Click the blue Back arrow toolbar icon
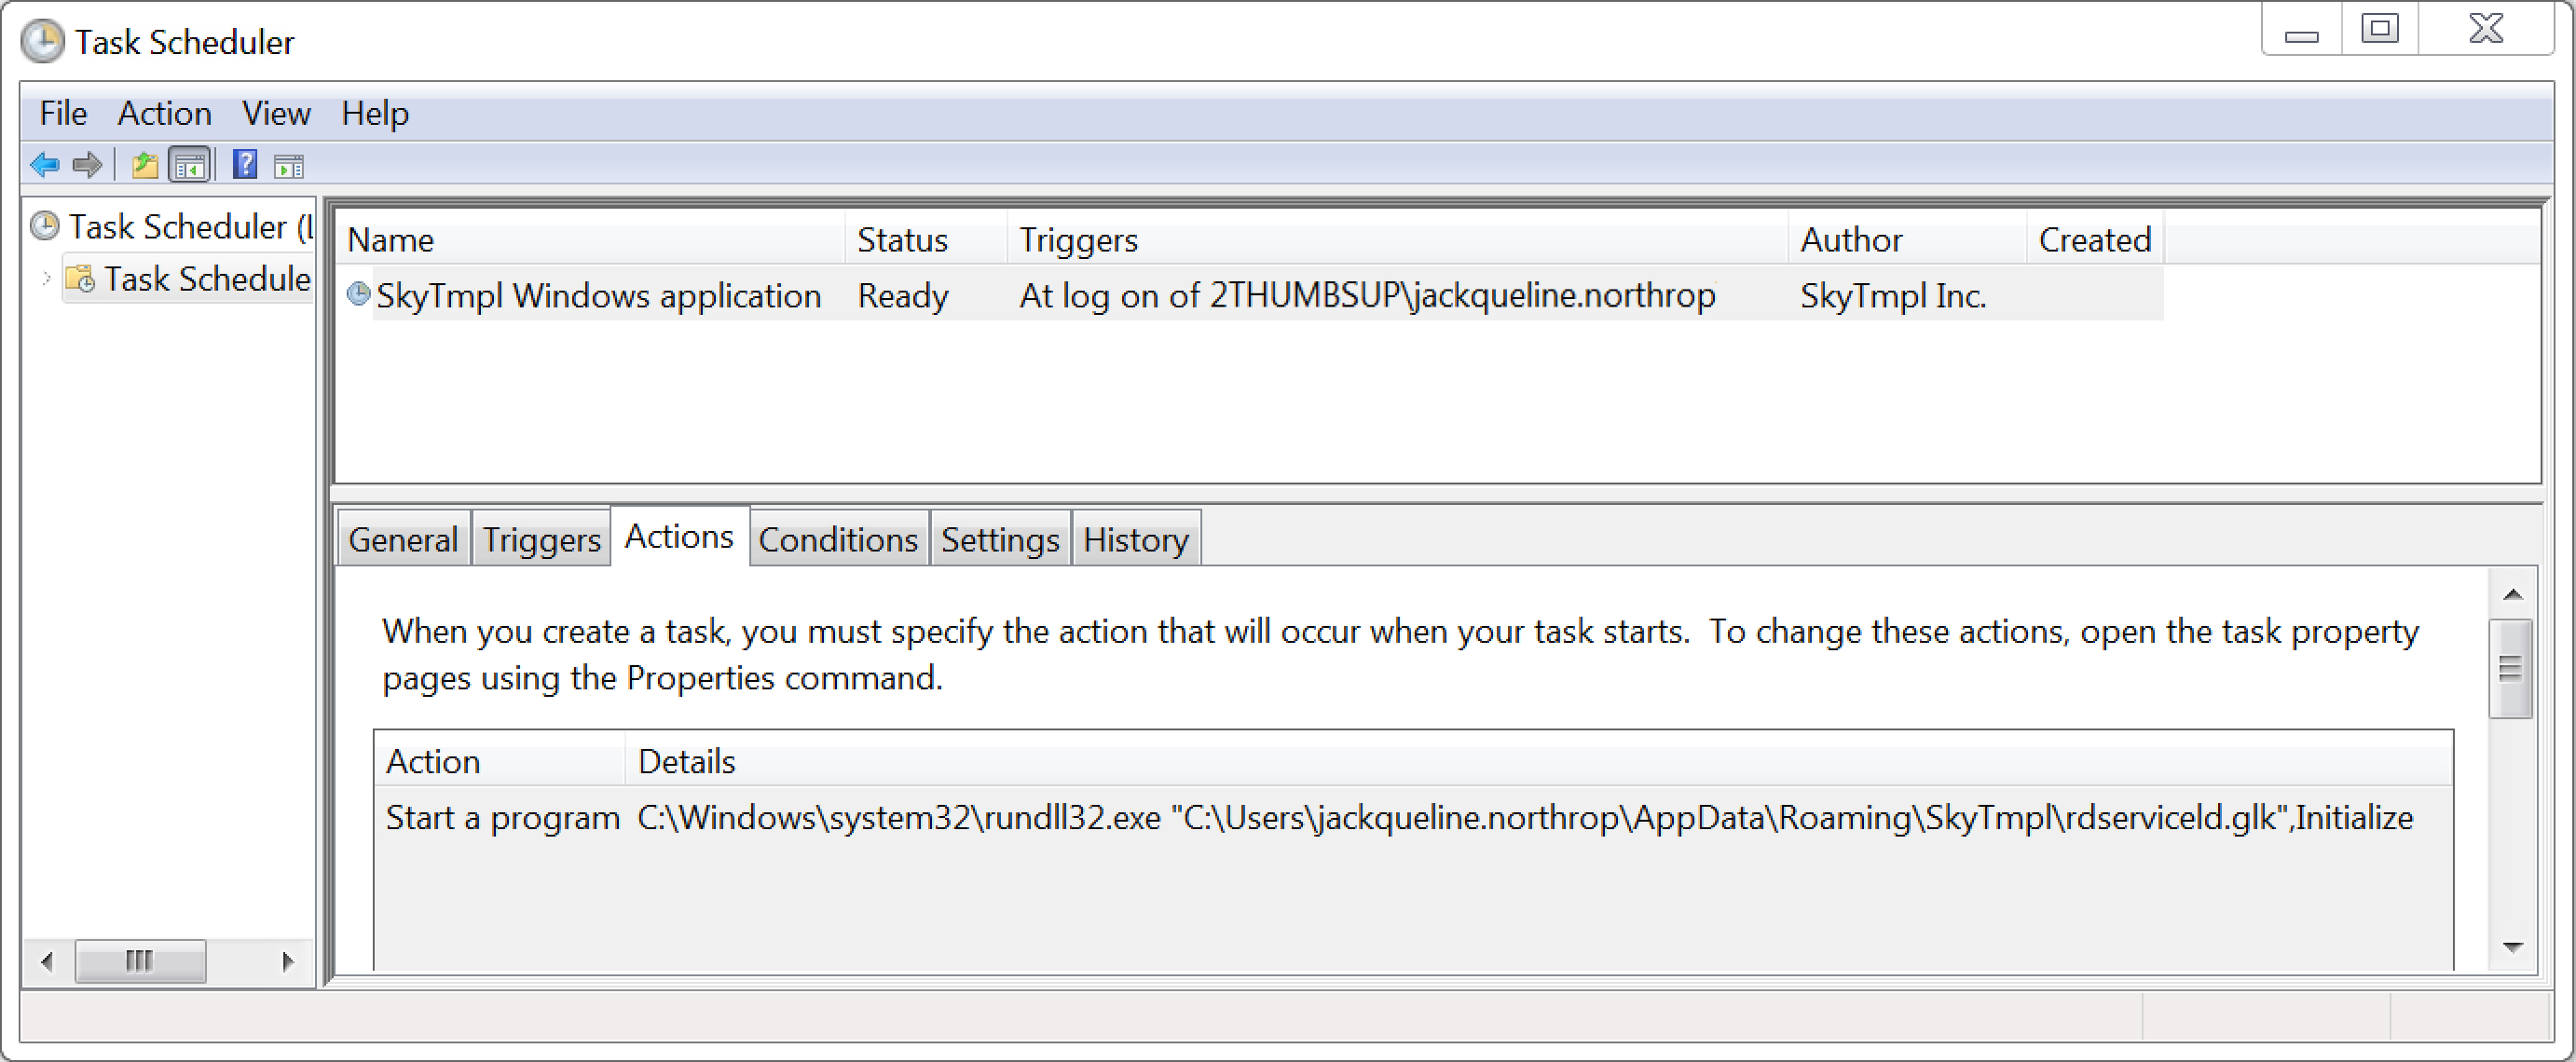 pyautogui.click(x=45, y=165)
